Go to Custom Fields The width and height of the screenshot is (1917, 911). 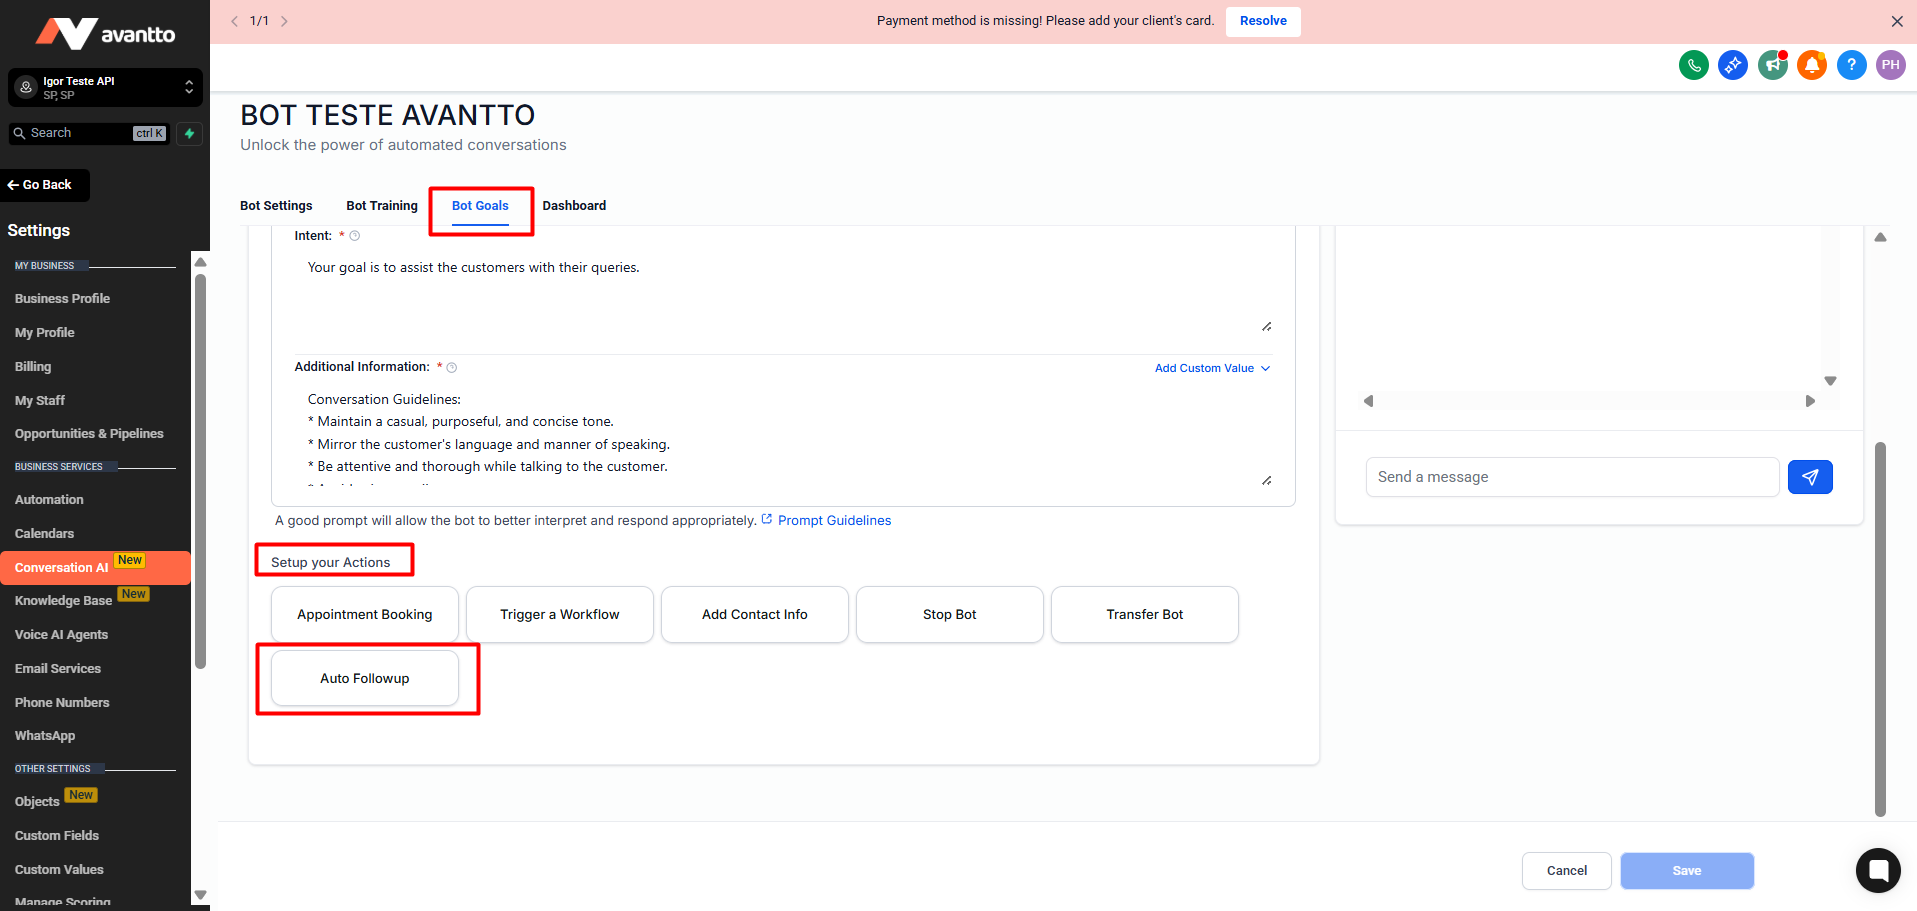point(57,836)
